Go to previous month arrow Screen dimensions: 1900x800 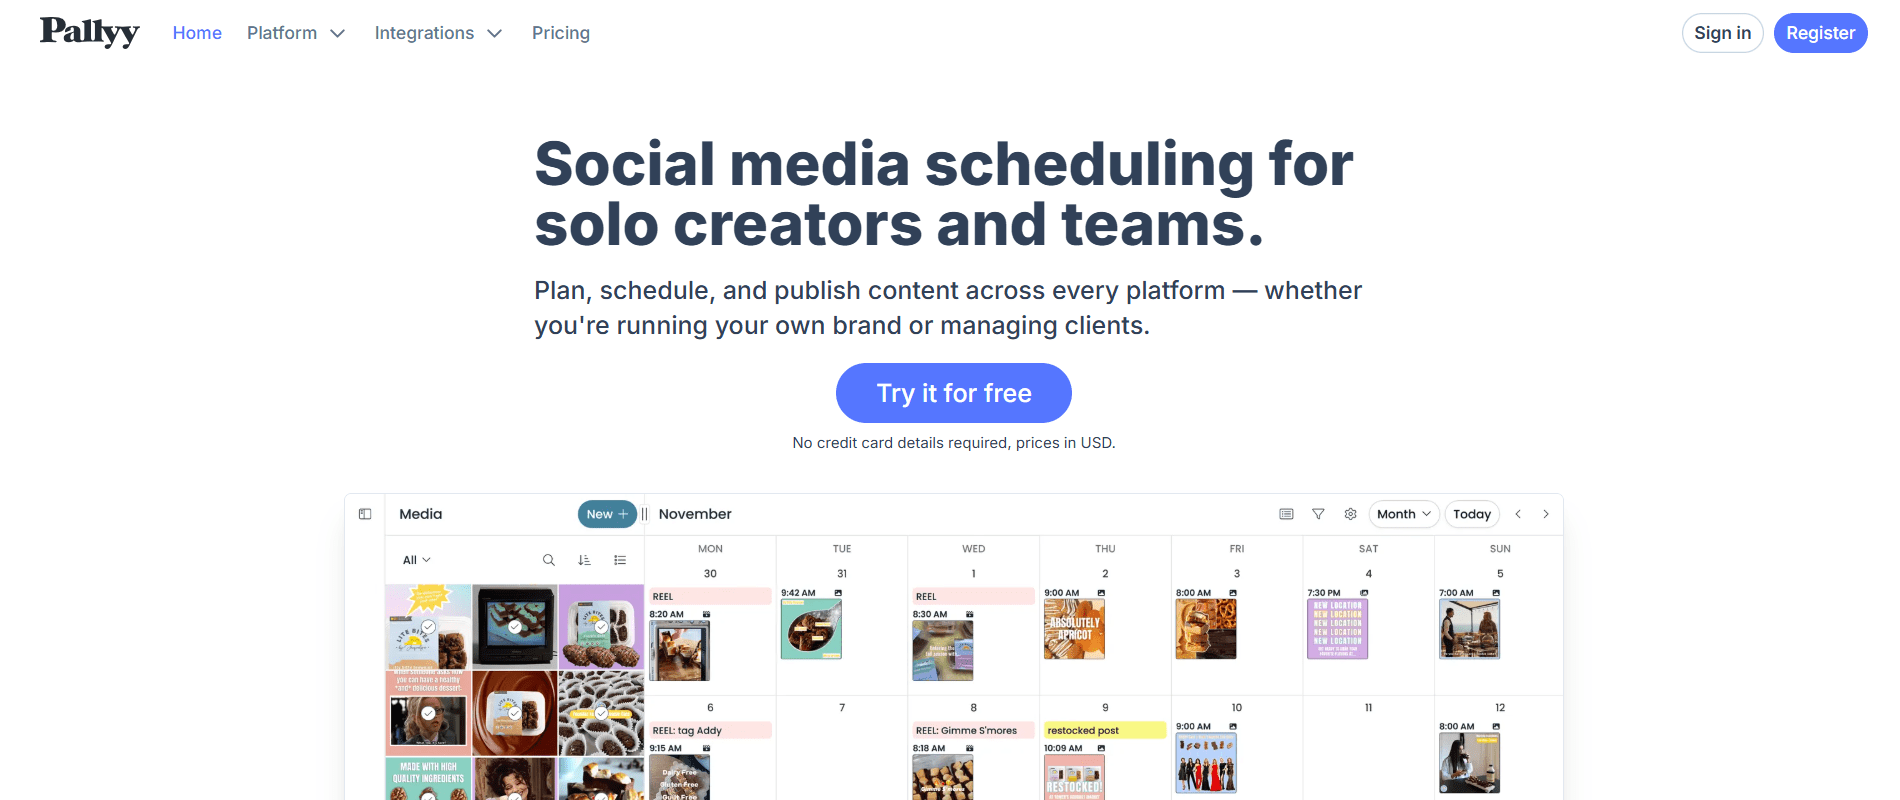(1518, 514)
